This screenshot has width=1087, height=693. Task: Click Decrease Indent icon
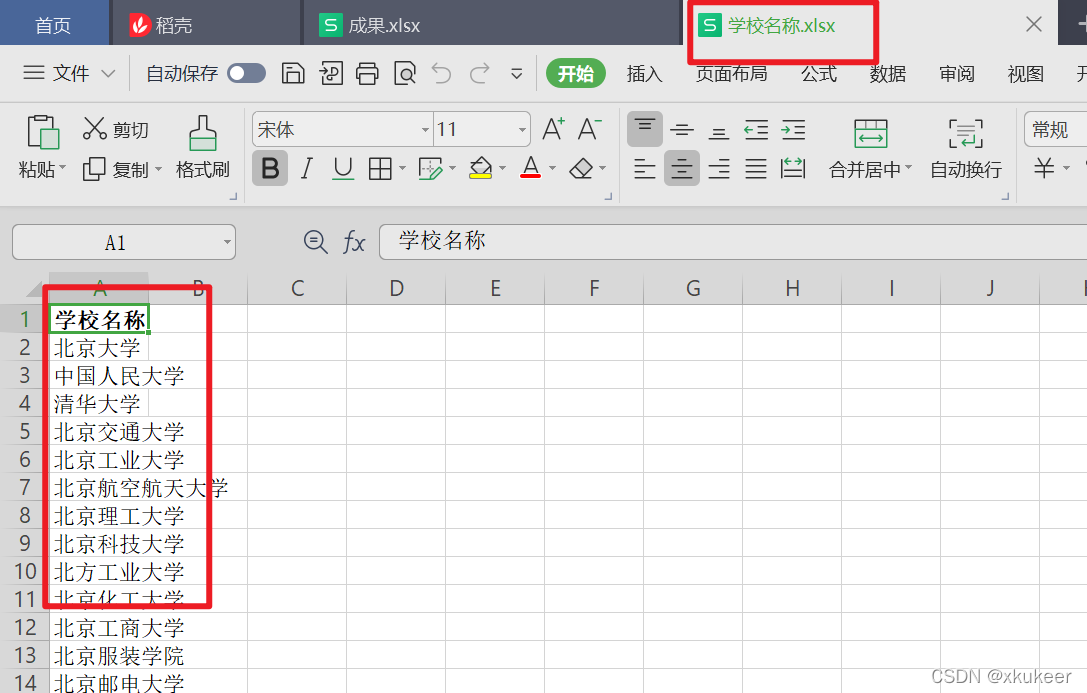pyautogui.click(x=756, y=130)
